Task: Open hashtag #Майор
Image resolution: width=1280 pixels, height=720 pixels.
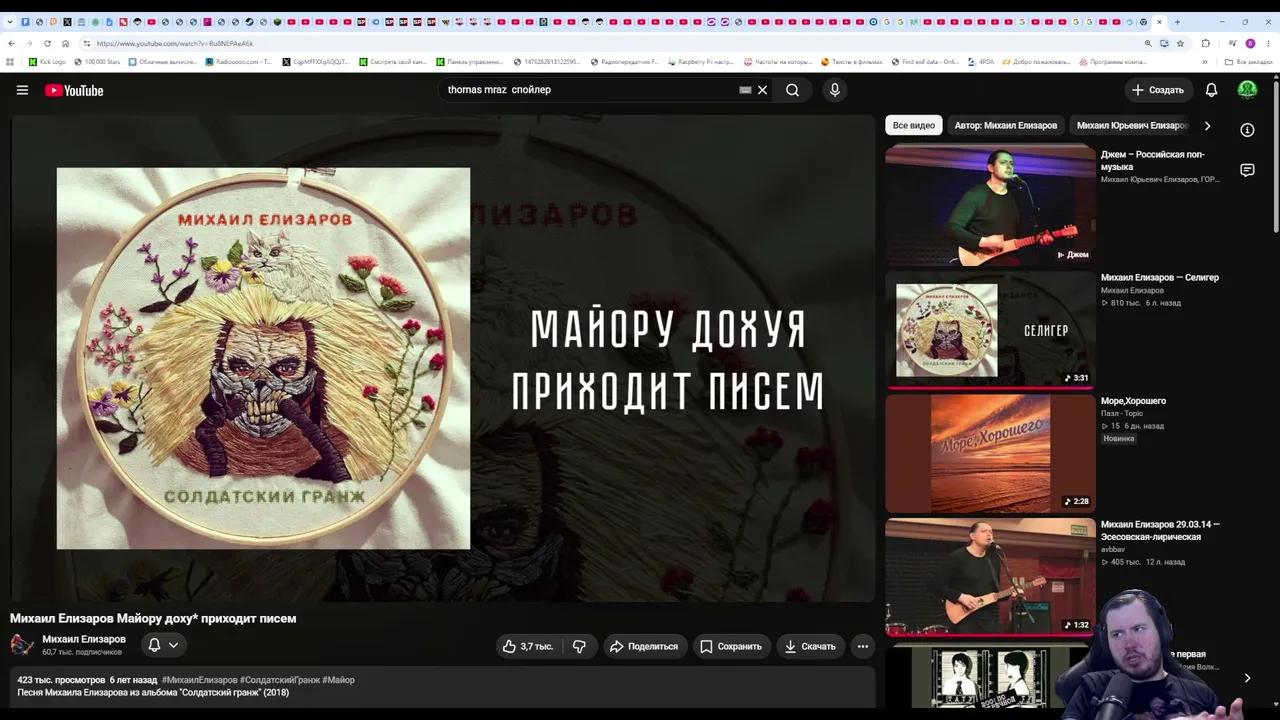Action: click(338, 680)
